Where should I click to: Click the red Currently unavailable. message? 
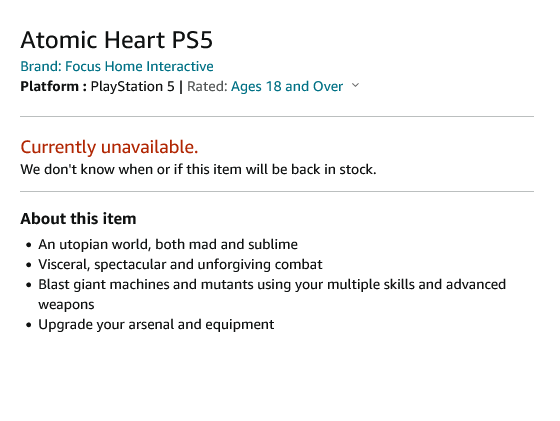(x=109, y=147)
